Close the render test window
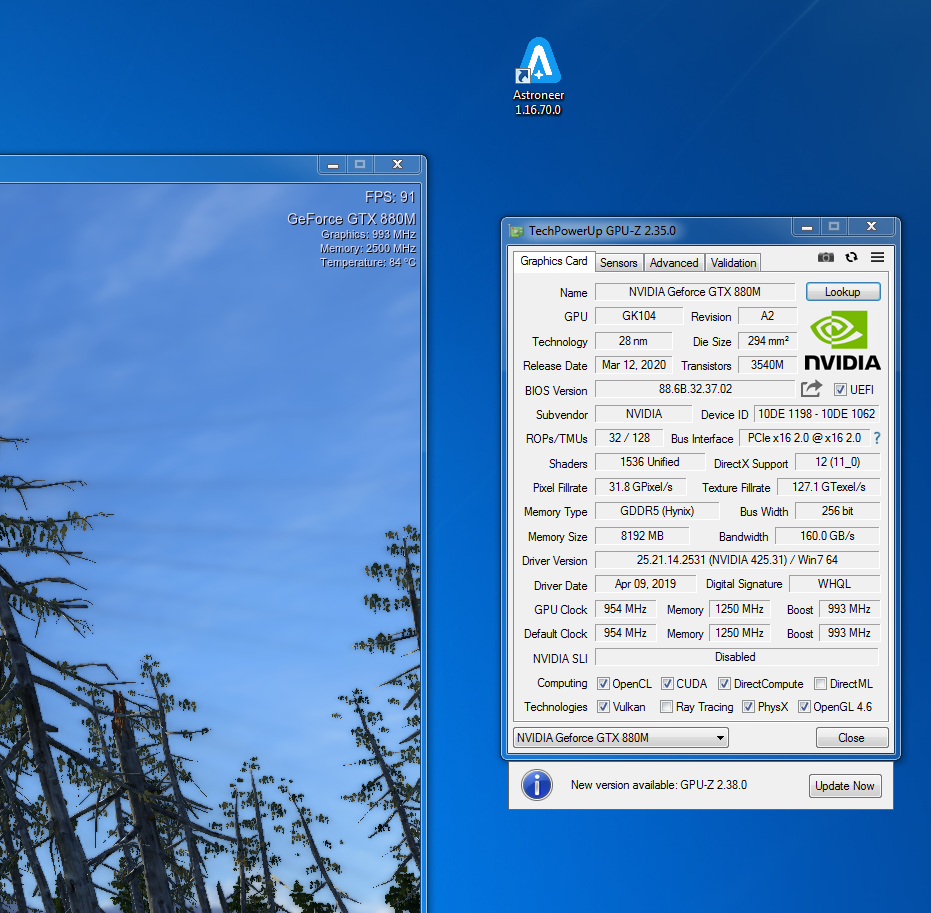Image resolution: width=931 pixels, height=913 pixels. click(x=398, y=164)
